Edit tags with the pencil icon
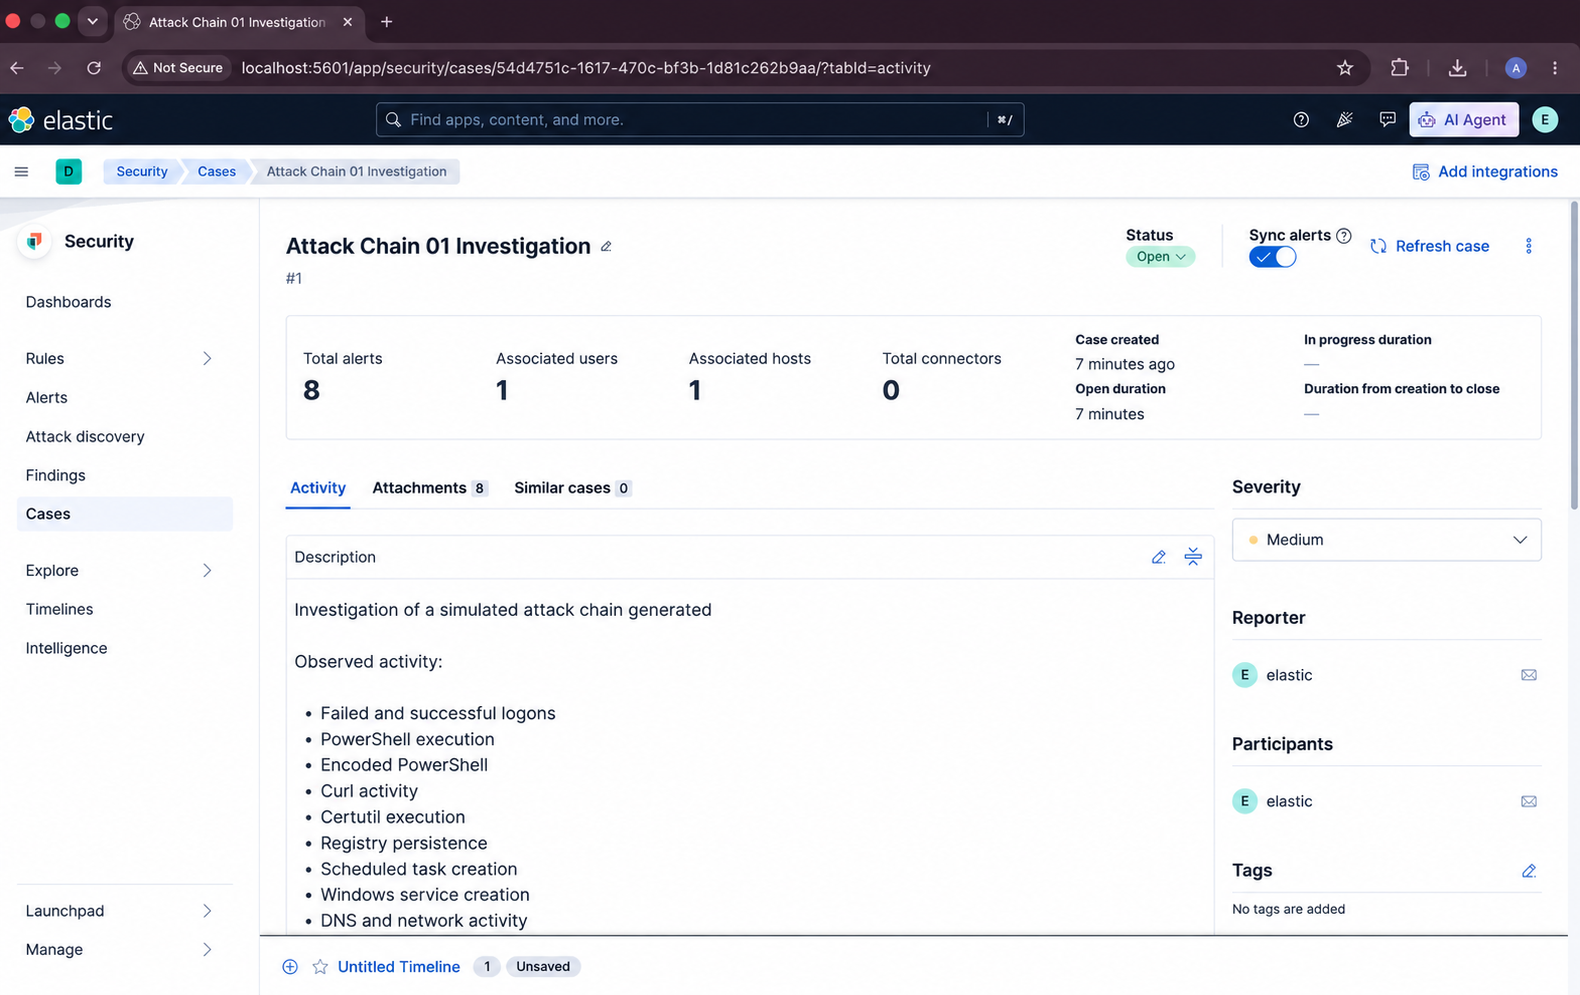The image size is (1580, 995). (x=1528, y=871)
